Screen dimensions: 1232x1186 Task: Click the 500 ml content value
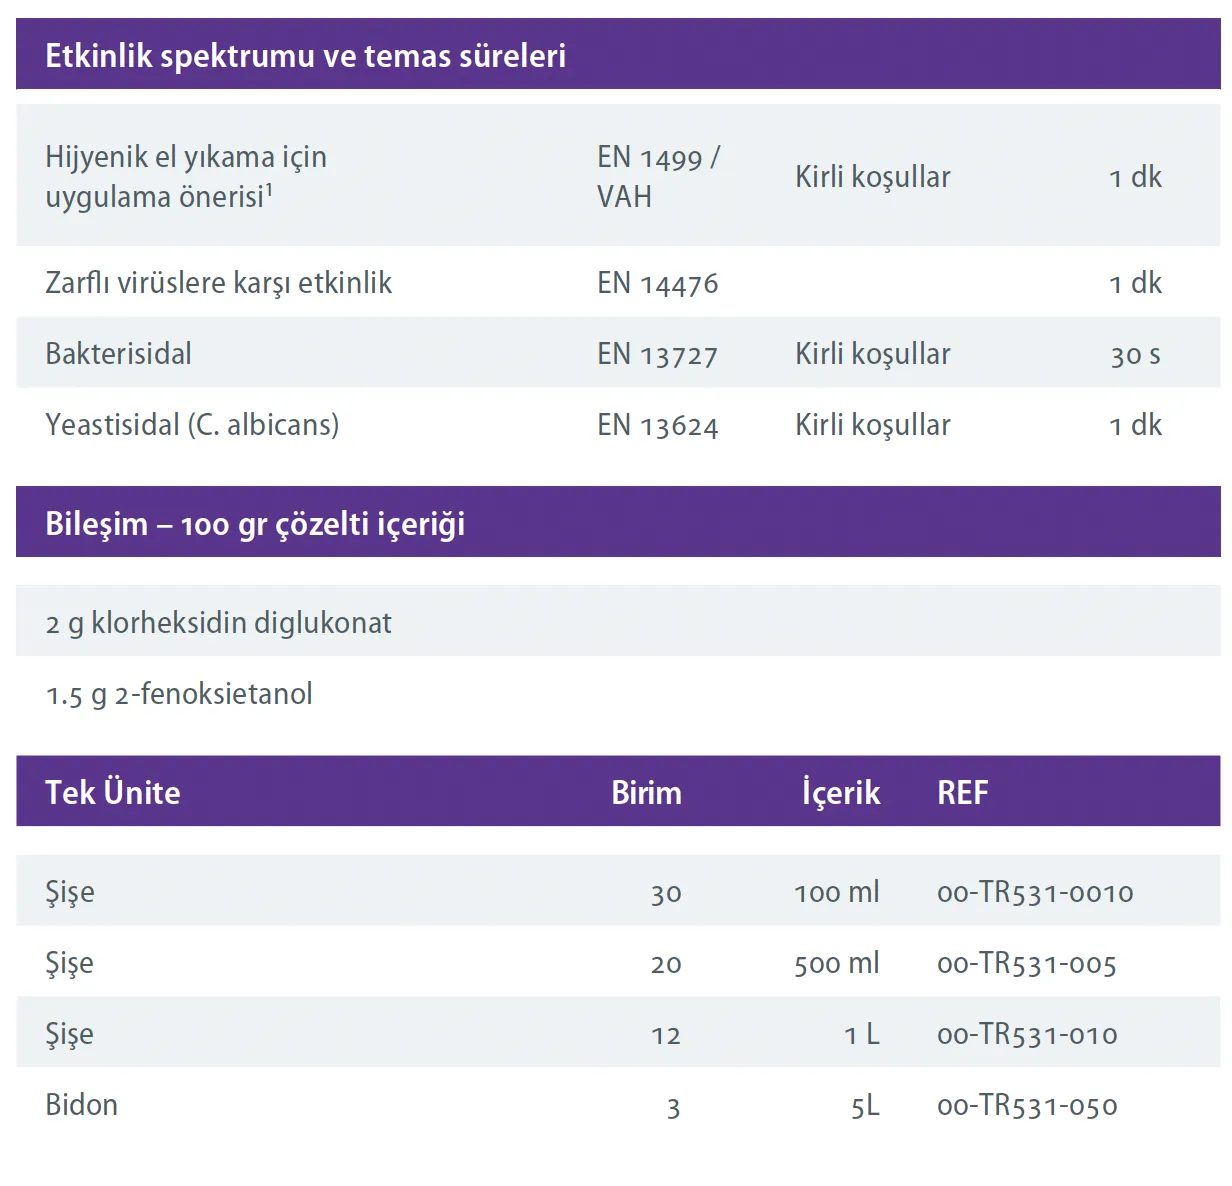point(836,964)
